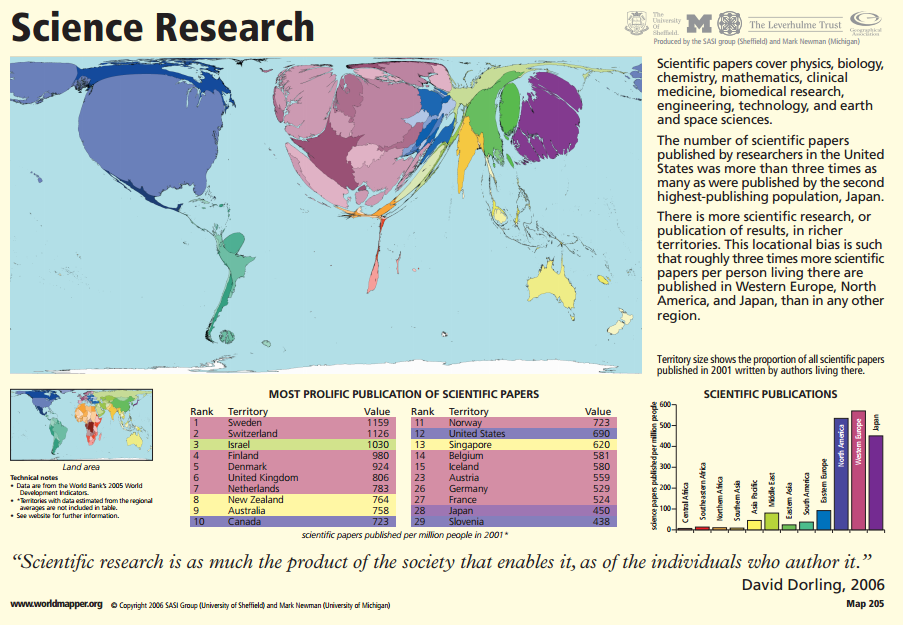Click the Technical notes heading
The height and width of the screenshot is (625, 903).
tap(33, 478)
